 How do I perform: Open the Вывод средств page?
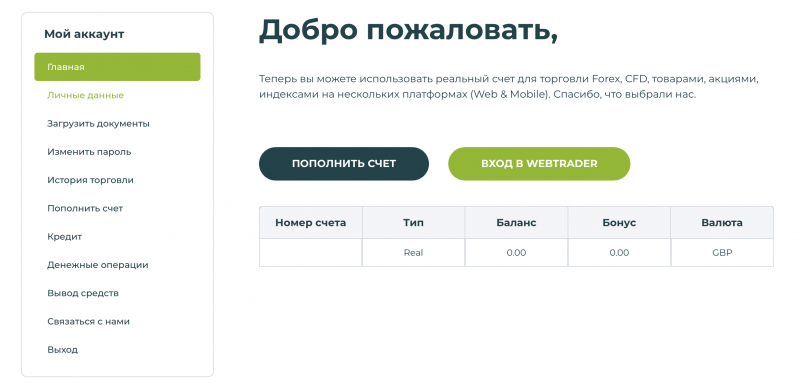[83, 293]
